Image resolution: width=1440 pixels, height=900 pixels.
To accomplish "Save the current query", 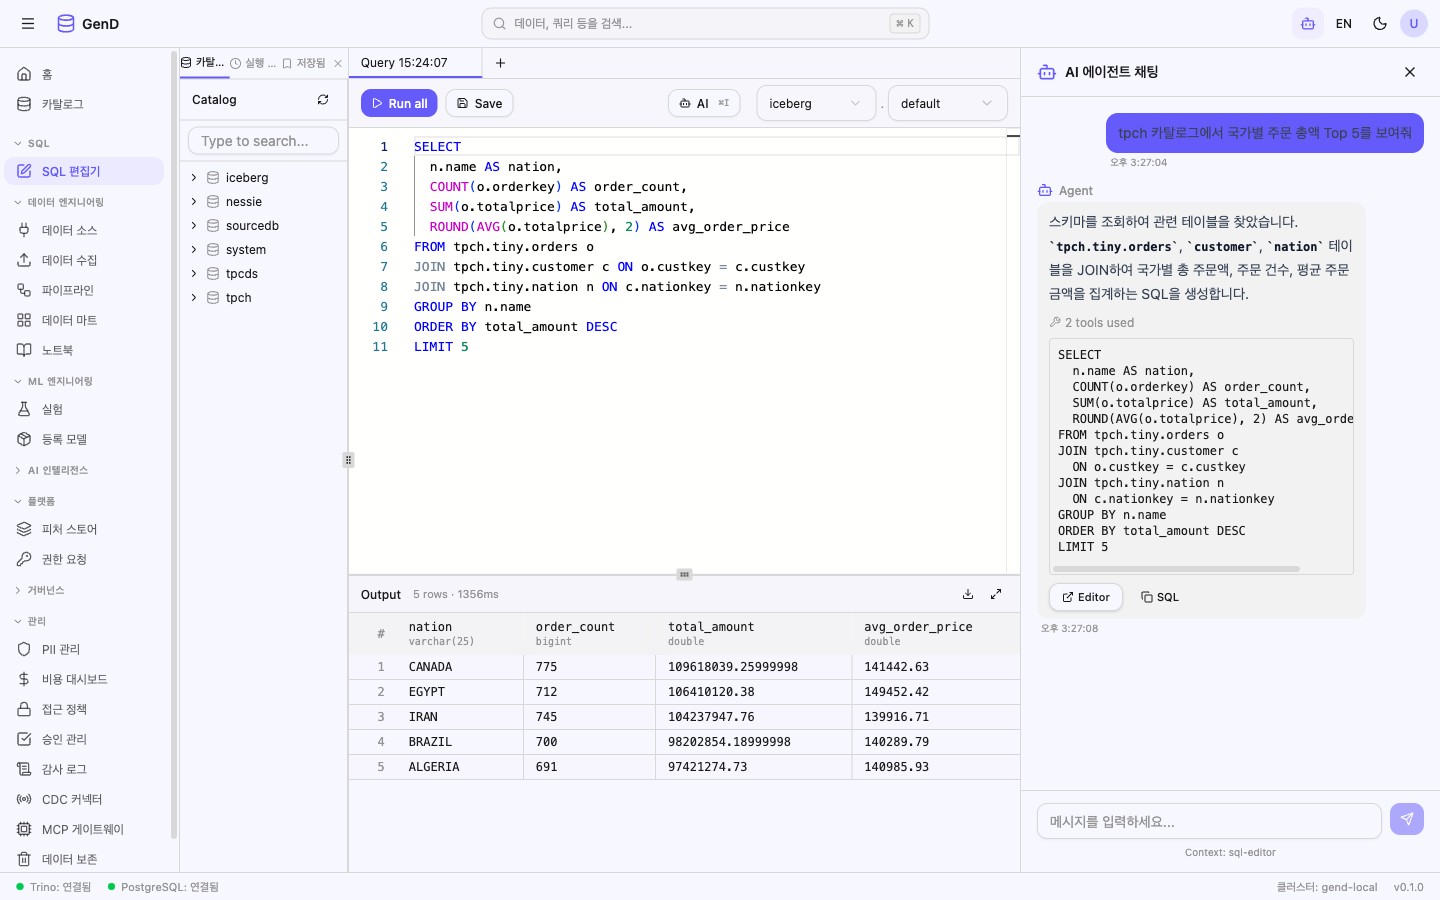I will coord(479,103).
